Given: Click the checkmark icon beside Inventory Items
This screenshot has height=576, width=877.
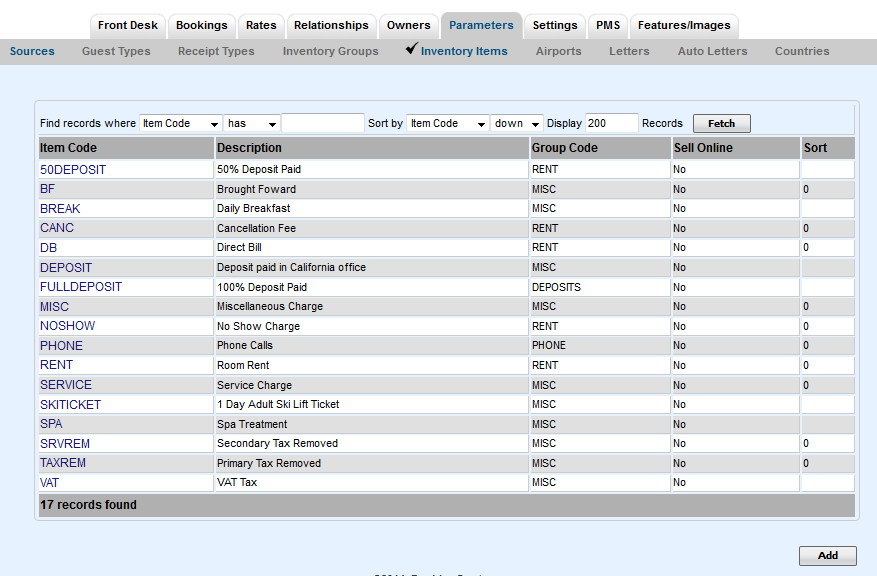Looking at the screenshot, I should point(410,48).
